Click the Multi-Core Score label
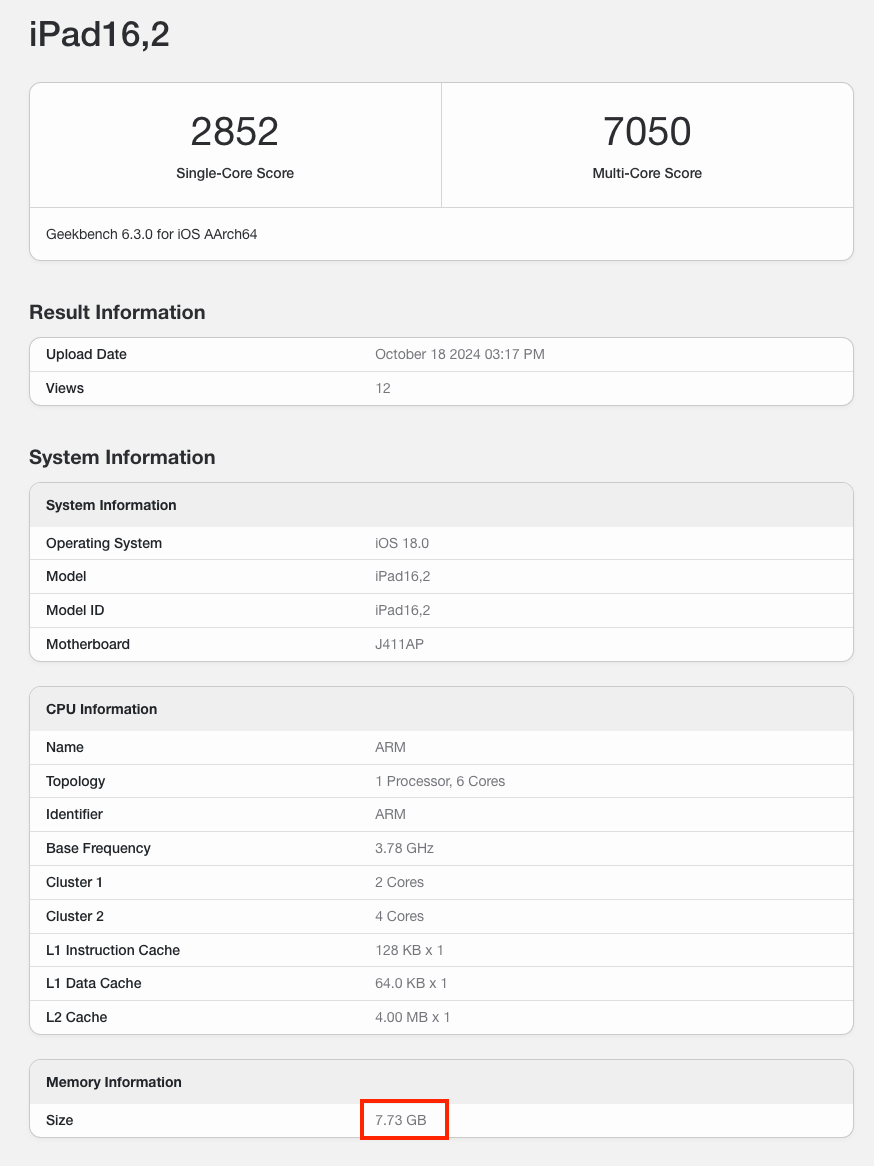The height and width of the screenshot is (1166, 874). click(647, 173)
